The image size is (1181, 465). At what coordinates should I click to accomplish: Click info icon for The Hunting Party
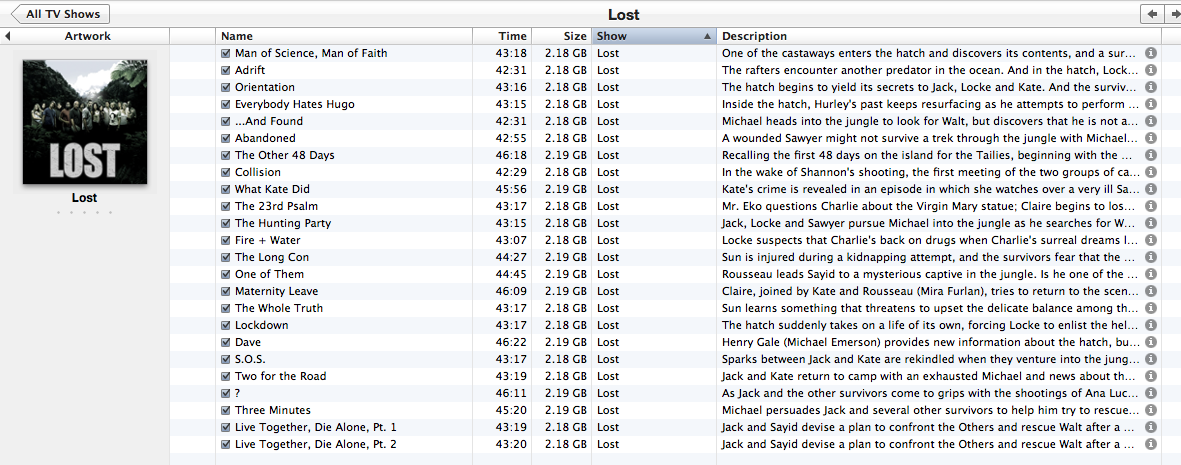[1150, 223]
